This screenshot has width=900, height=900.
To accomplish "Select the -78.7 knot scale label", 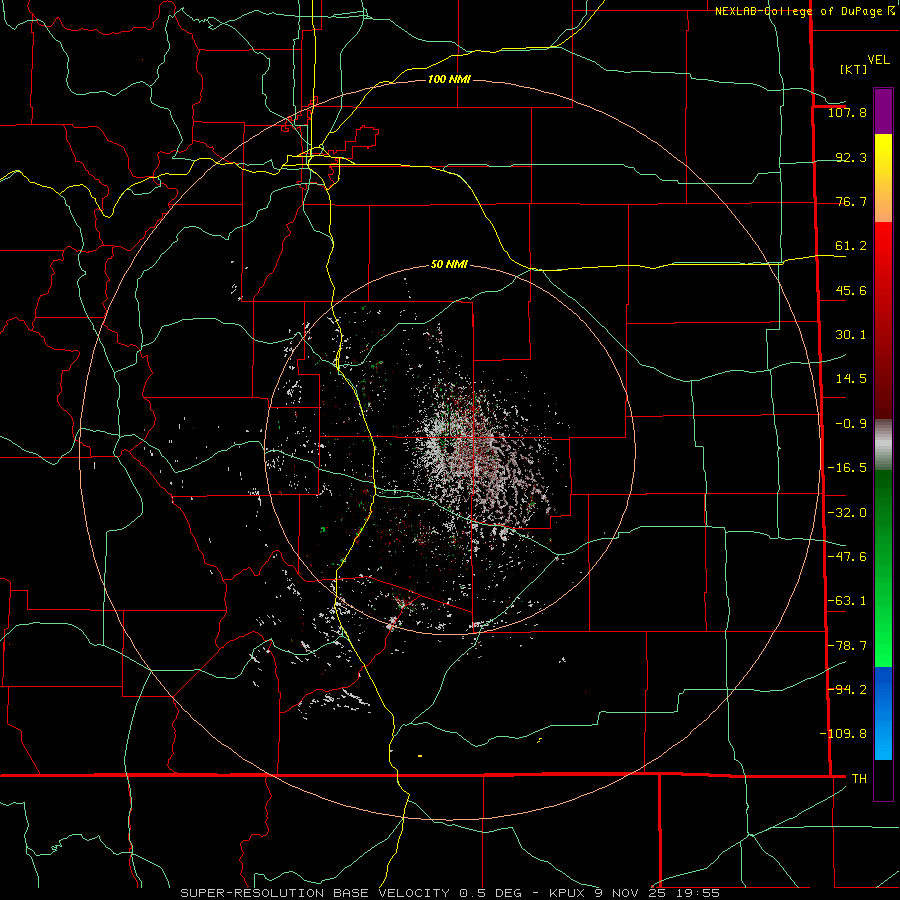I will pos(847,646).
